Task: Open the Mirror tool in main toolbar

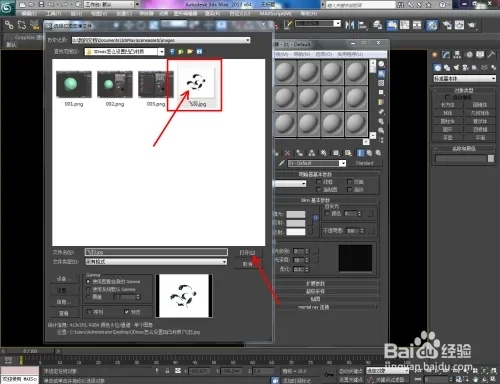Action: (349, 25)
